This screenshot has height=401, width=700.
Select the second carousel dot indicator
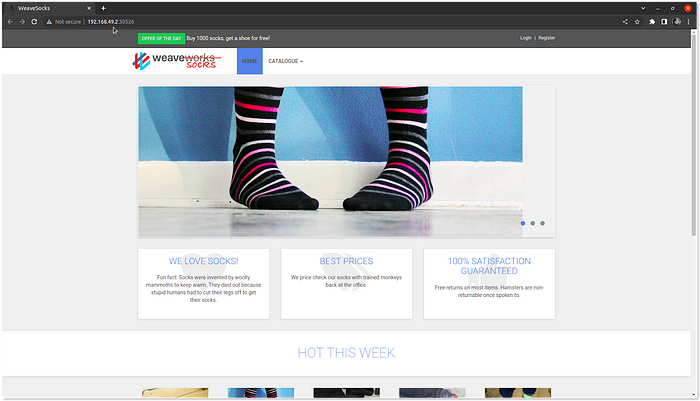coord(532,223)
